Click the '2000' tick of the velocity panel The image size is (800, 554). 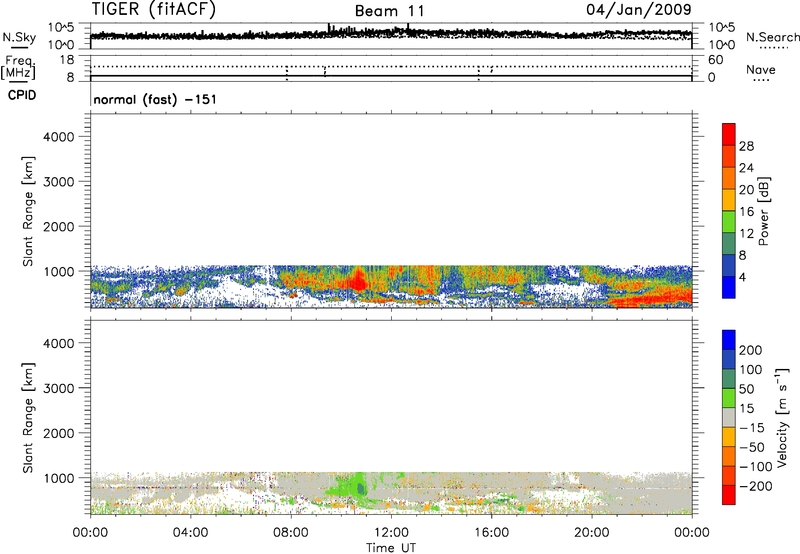[x=59, y=433]
